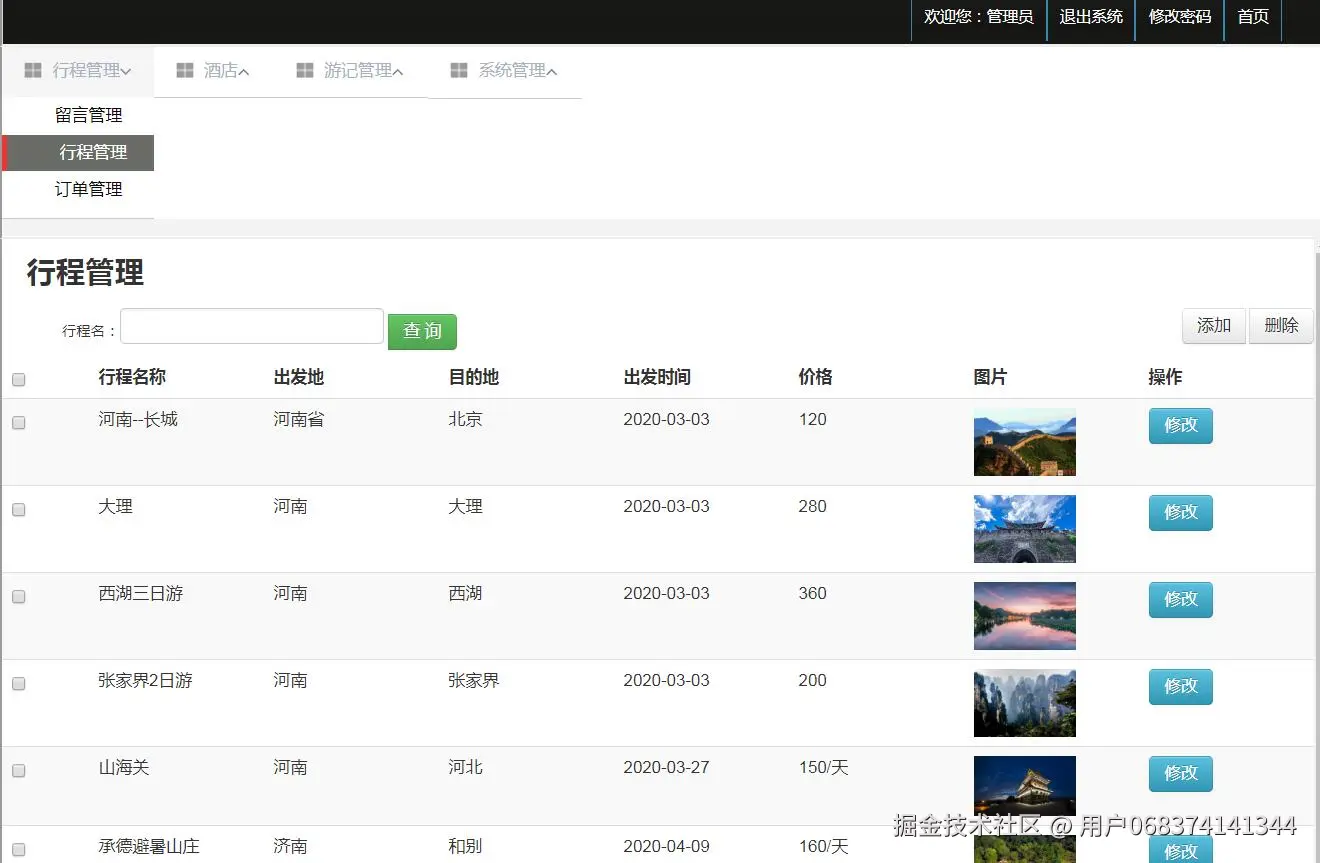
Task: Click the 图片 column header
Action: click(x=991, y=377)
